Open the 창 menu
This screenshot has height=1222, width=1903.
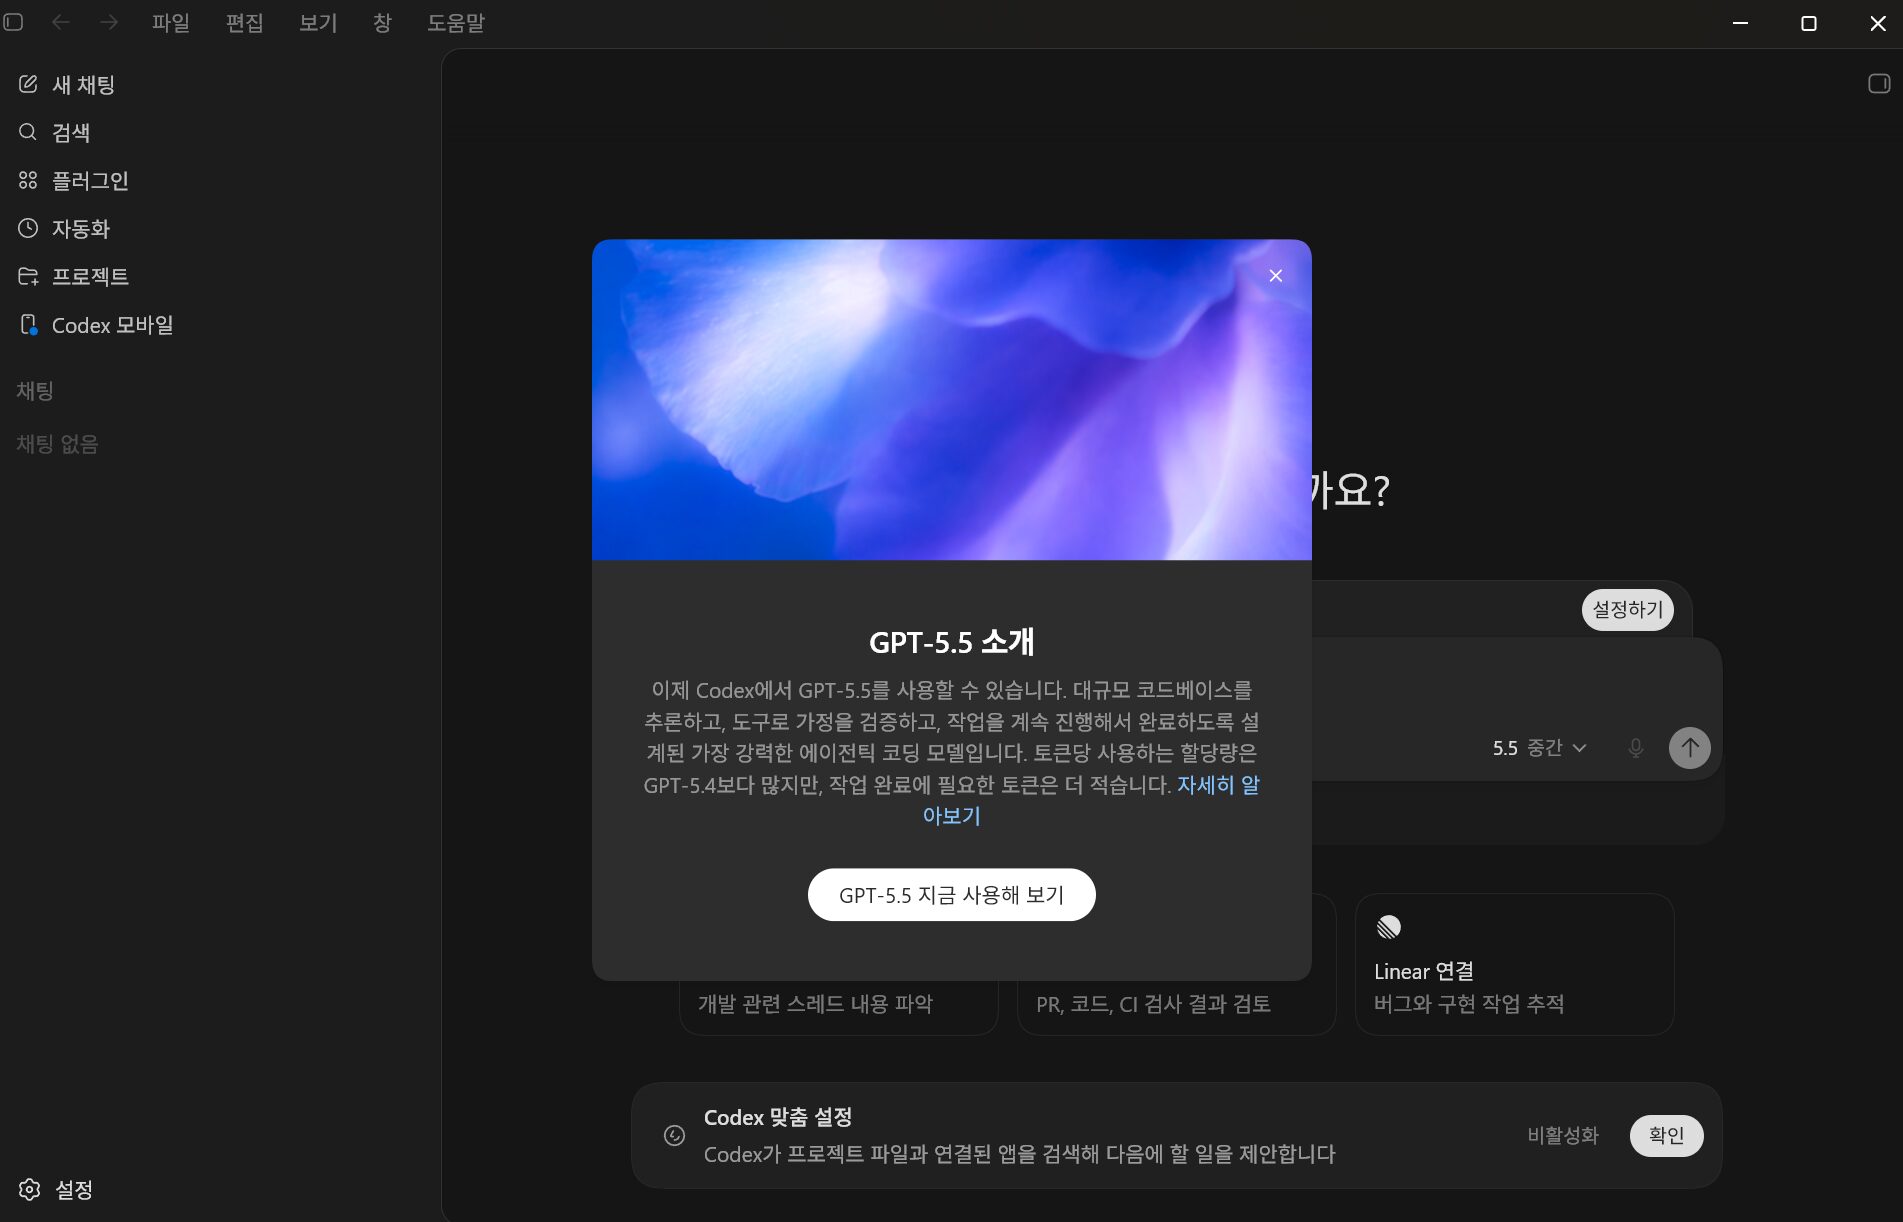pyautogui.click(x=382, y=22)
